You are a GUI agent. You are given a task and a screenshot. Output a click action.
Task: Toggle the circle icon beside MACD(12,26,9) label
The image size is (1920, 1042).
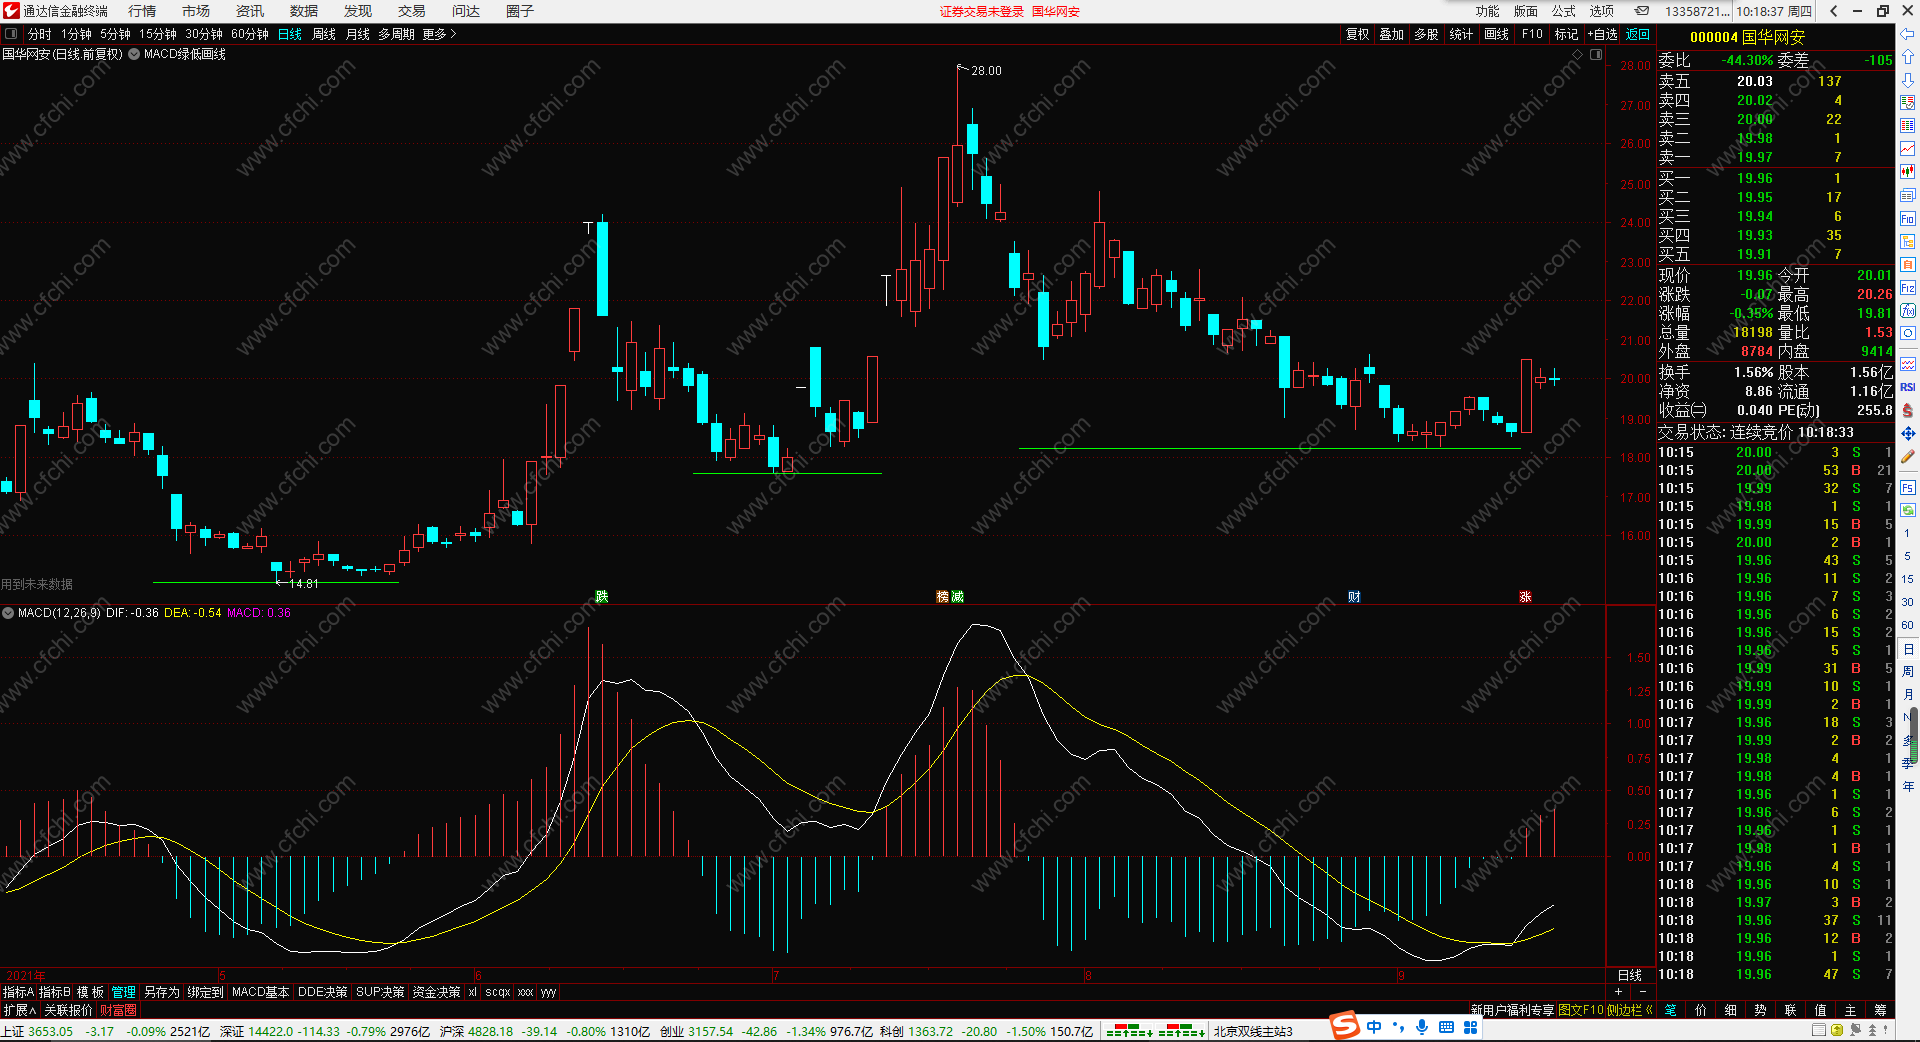point(8,613)
